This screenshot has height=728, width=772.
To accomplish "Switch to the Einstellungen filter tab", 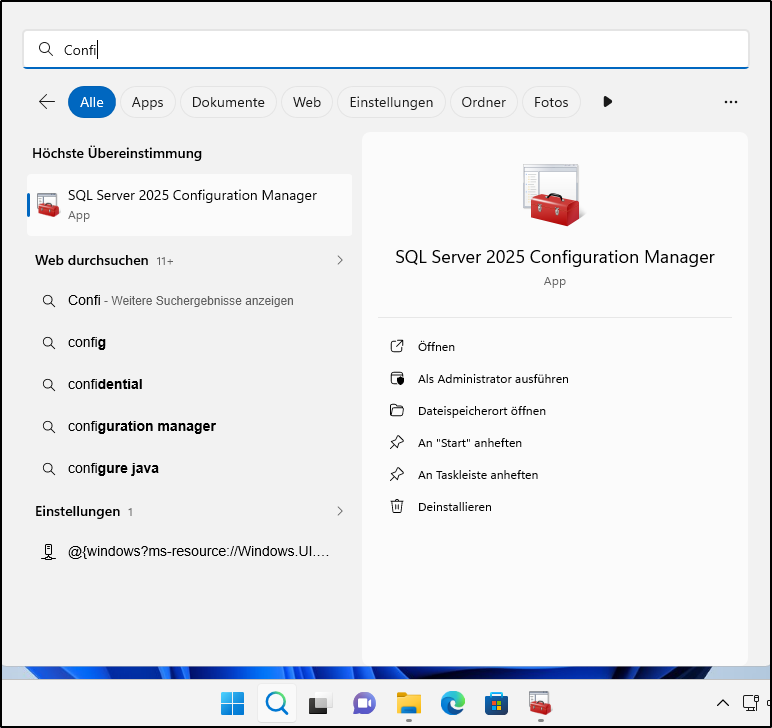I will pos(391,102).
